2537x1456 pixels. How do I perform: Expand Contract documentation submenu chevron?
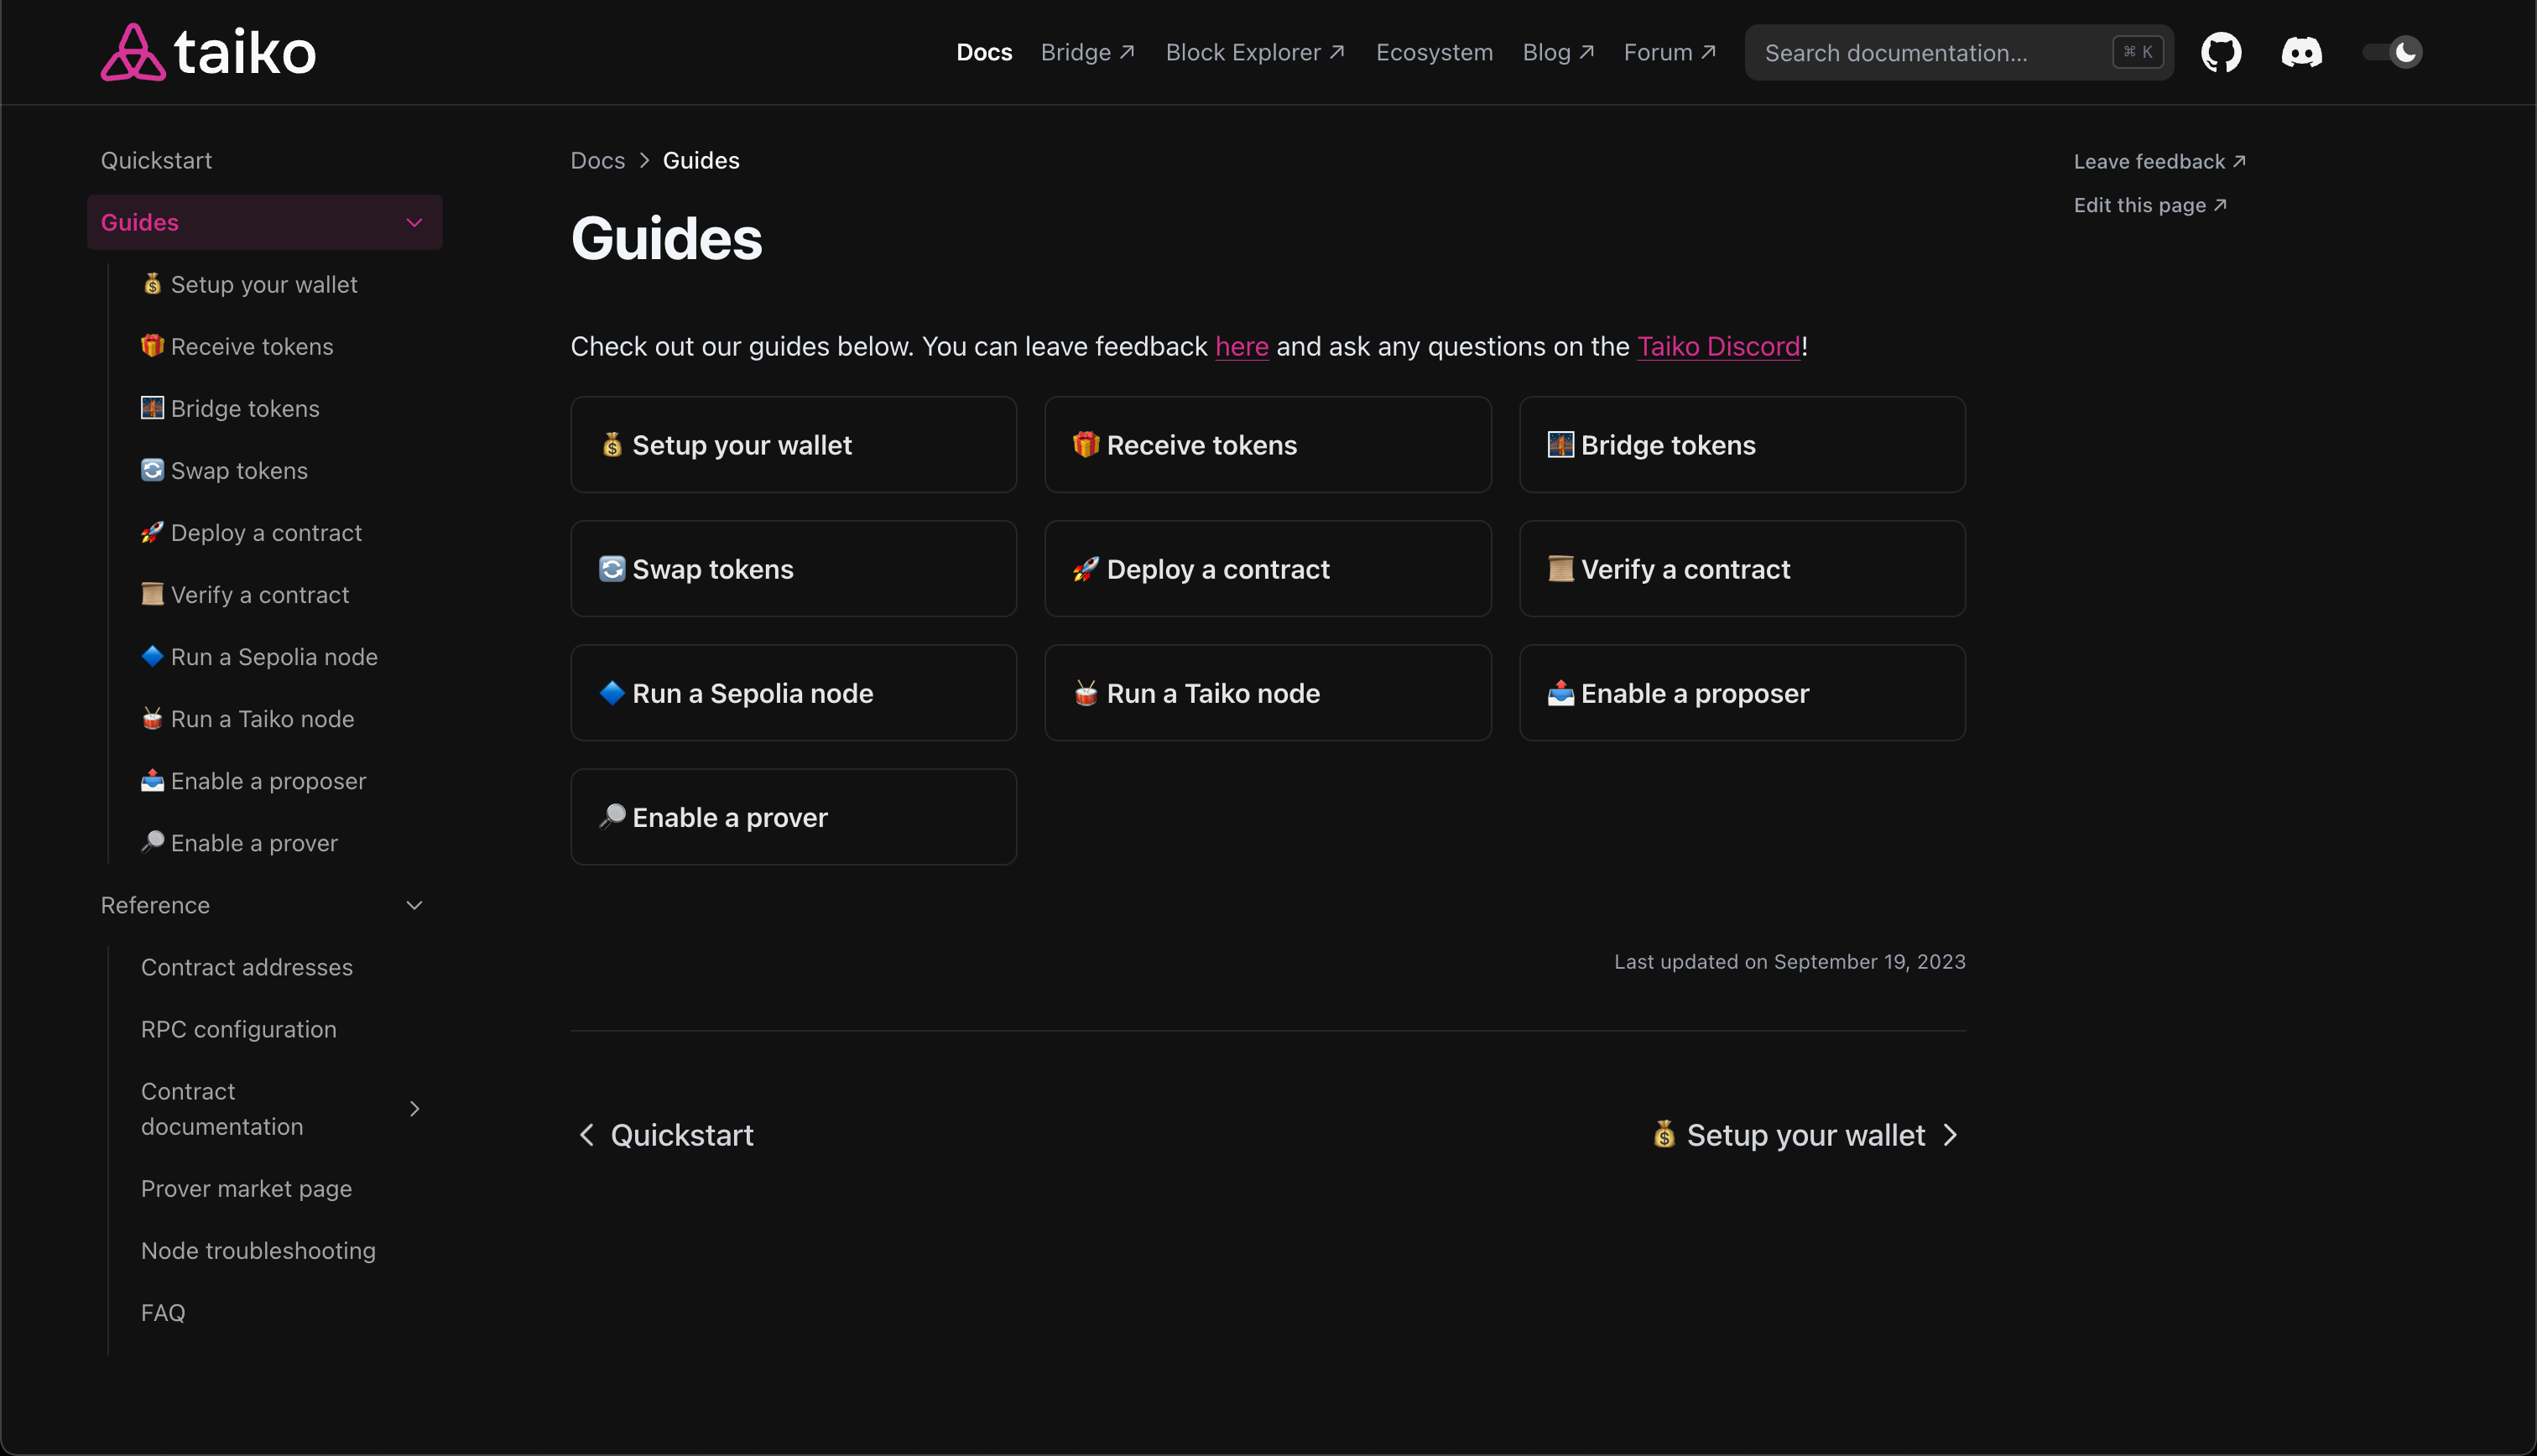(414, 1108)
